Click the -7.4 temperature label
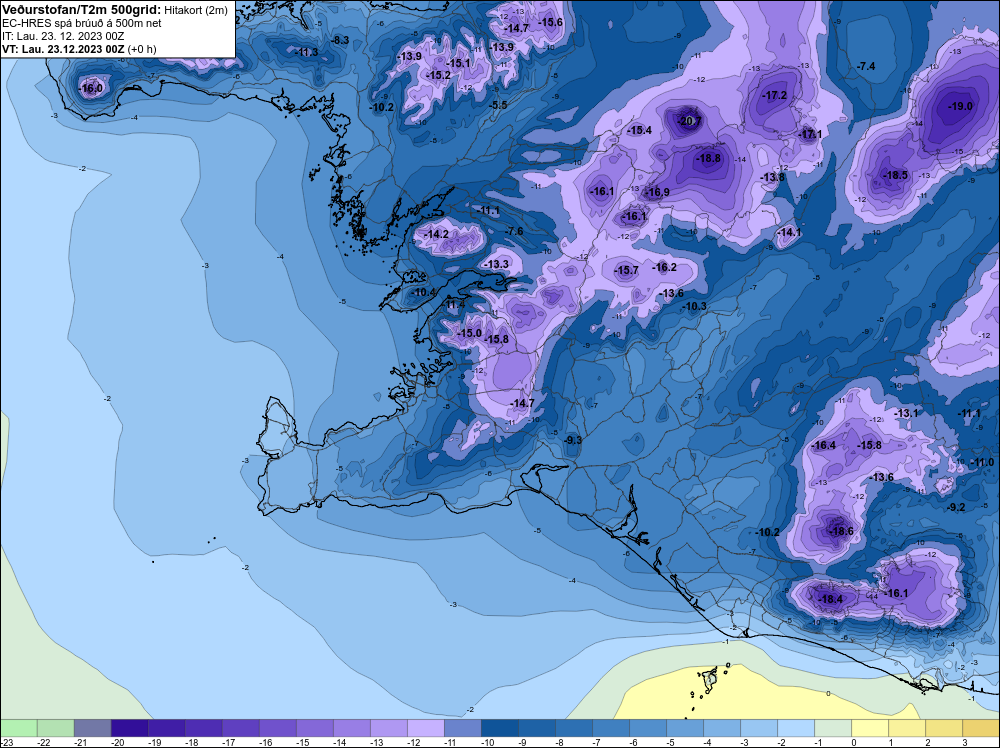 pos(866,66)
